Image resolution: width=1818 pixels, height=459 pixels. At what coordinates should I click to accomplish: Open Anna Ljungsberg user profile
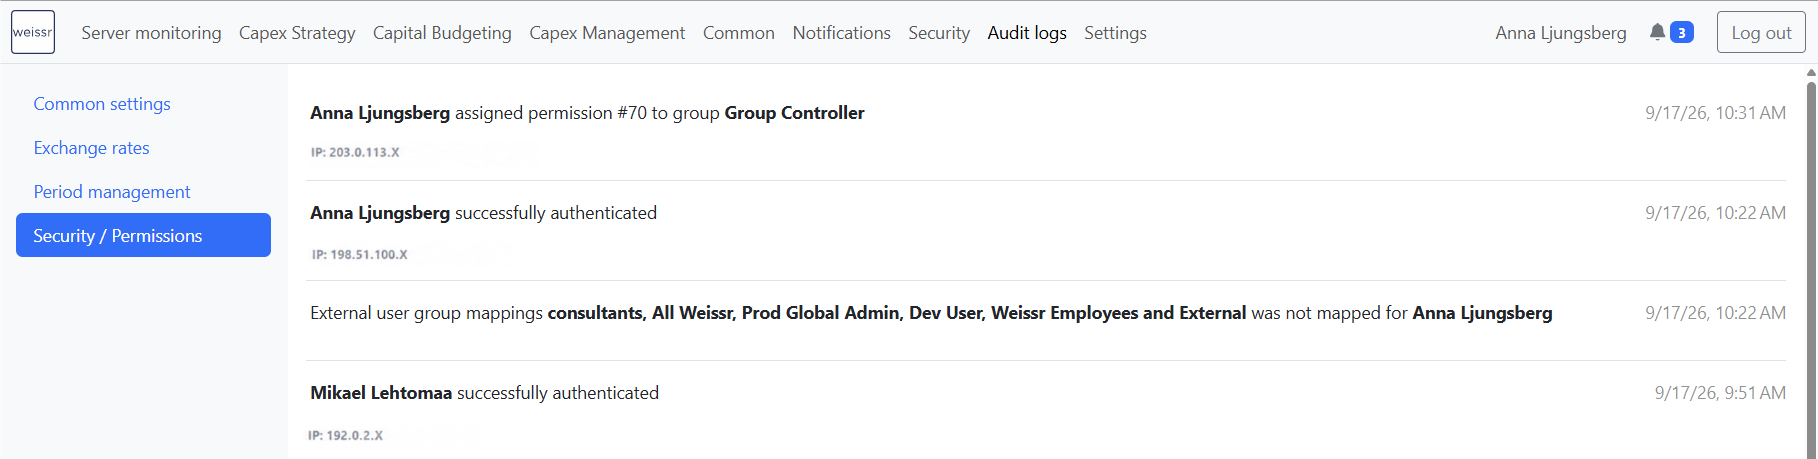coord(1561,33)
